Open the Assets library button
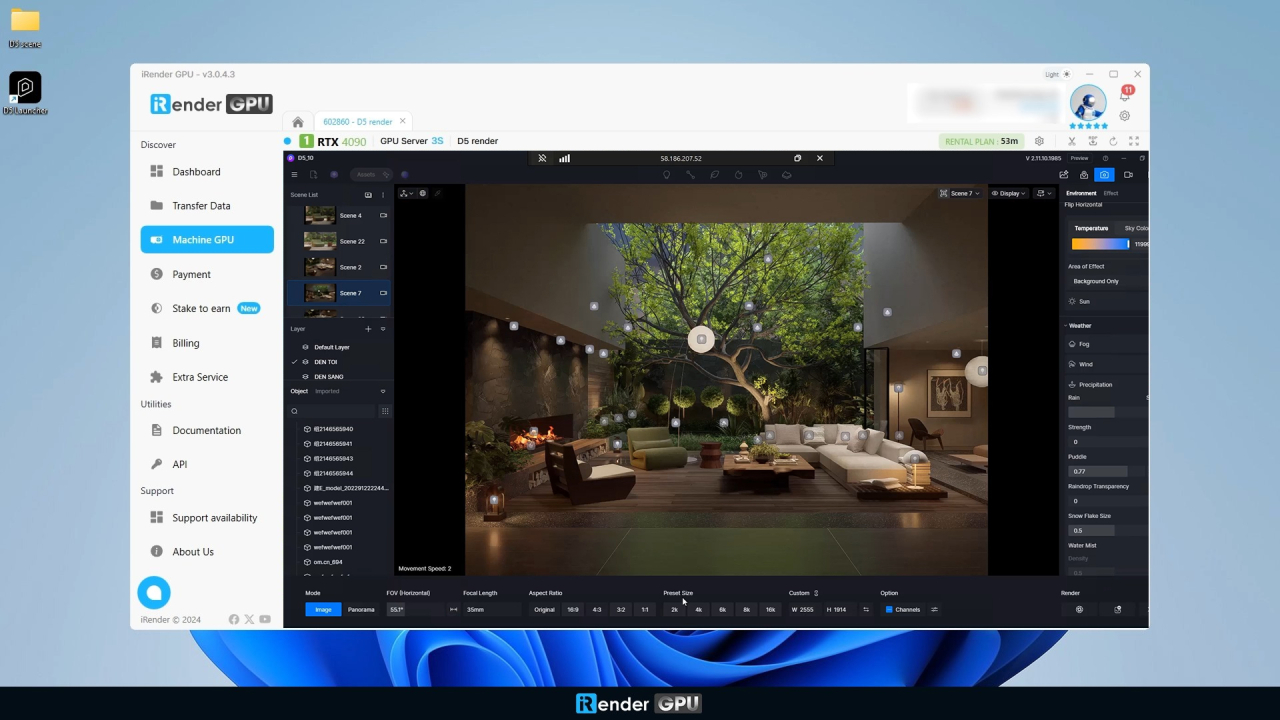 click(x=372, y=175)
